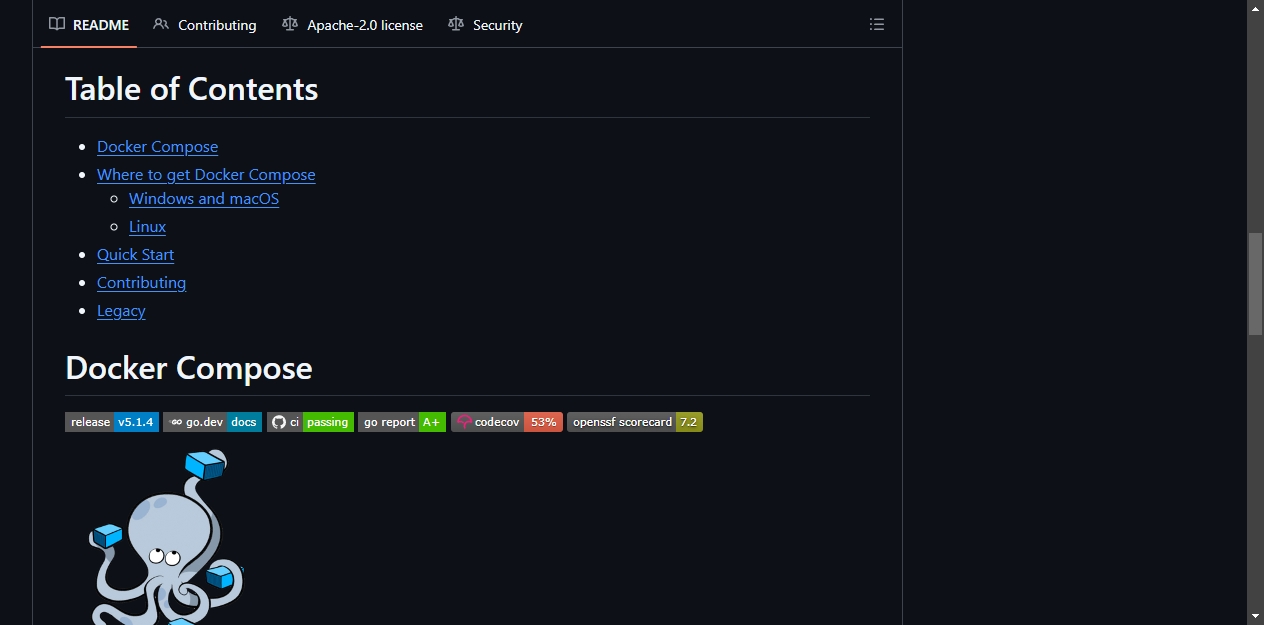Jump to the Linux section link

pyautogui.click(x=147, y=227)
